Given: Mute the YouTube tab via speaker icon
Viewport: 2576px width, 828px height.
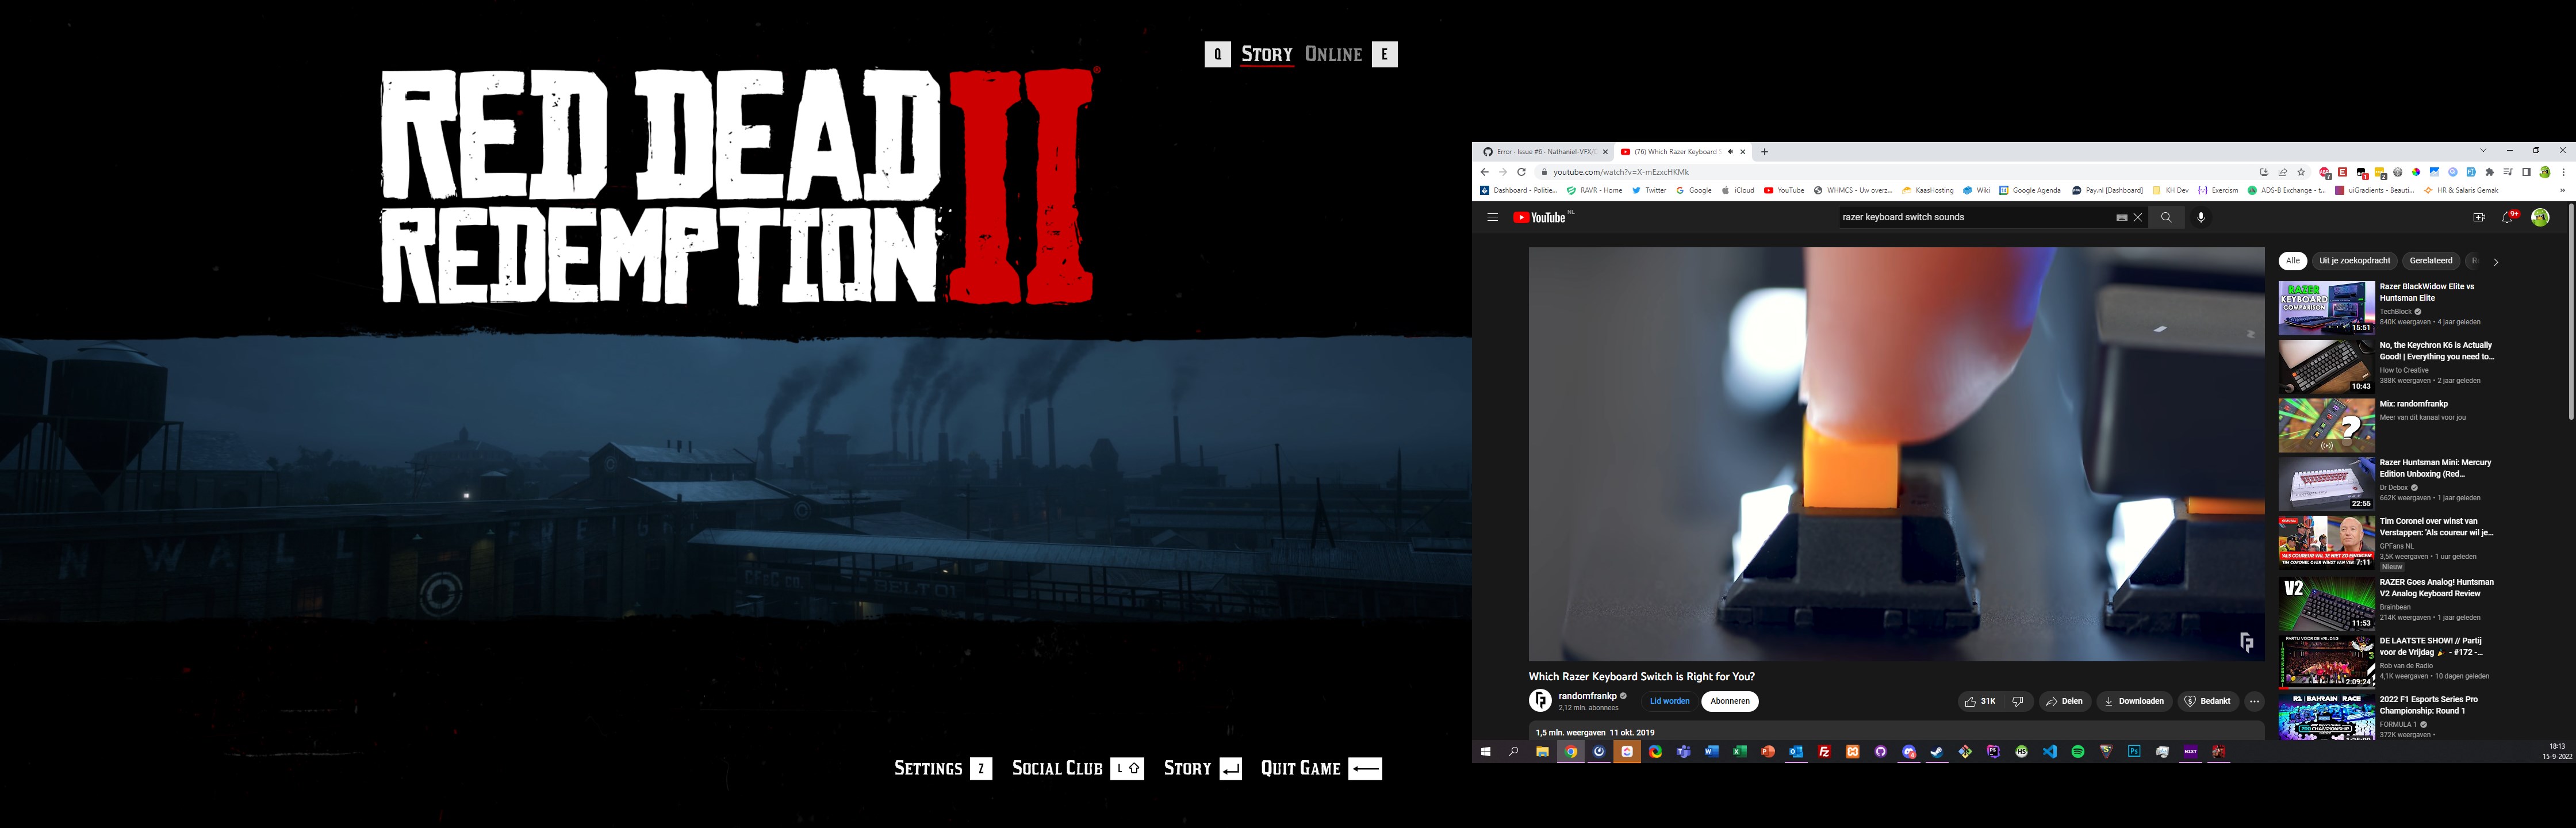Looking at the screenshot, I should click(1730, 152).
